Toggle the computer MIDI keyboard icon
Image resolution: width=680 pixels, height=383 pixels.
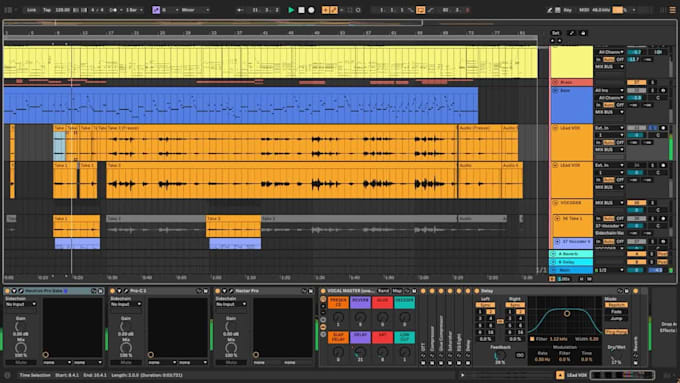[558, 10]
